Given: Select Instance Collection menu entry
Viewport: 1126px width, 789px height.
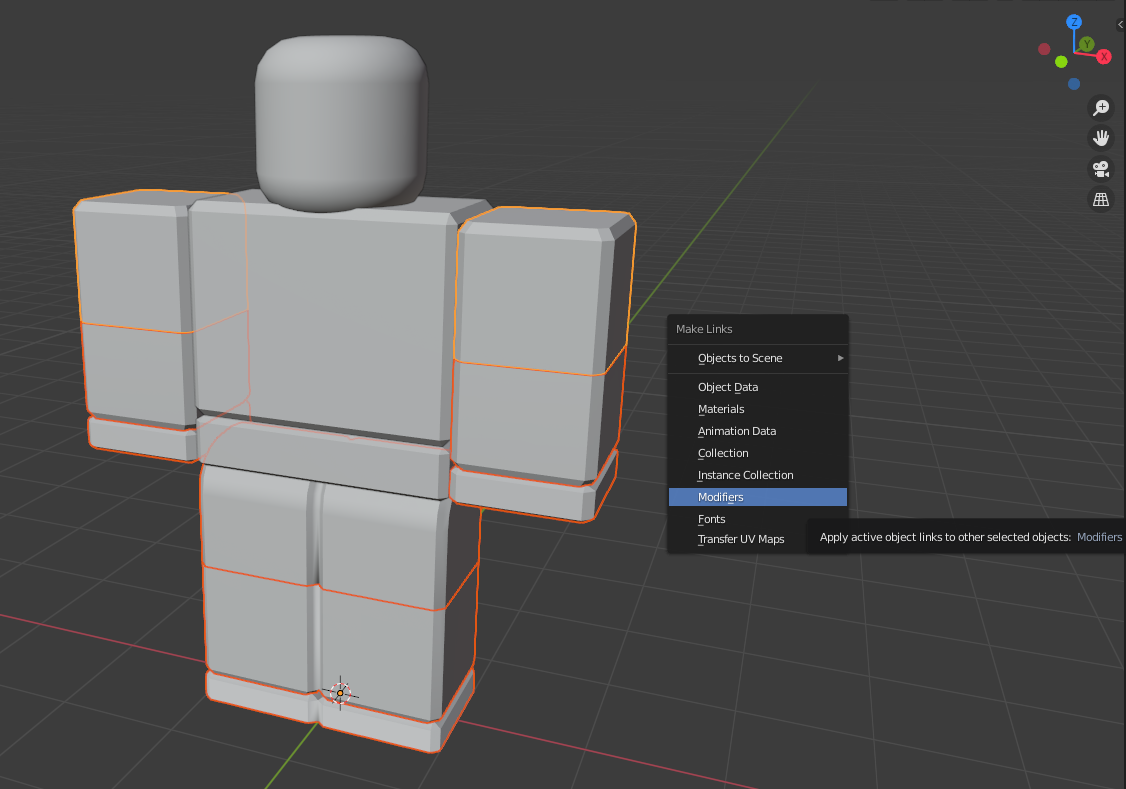Looking at the screenshot, I should (758, 475).
